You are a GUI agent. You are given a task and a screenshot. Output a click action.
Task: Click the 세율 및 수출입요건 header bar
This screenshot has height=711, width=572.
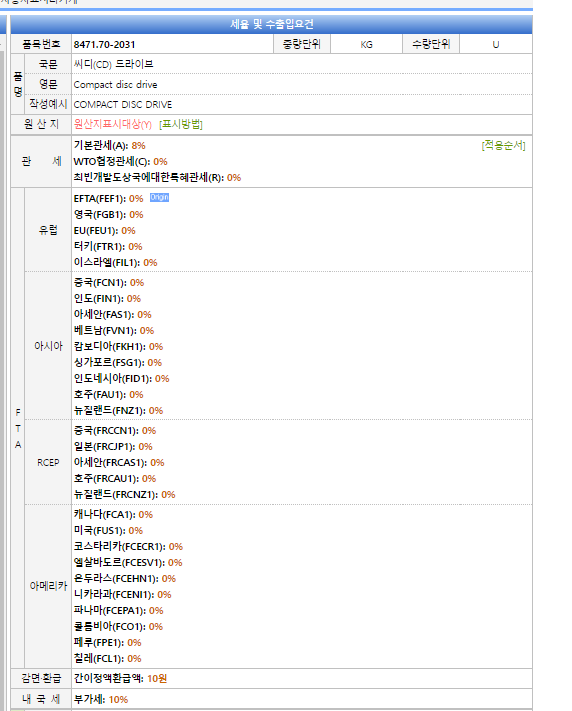(271, 24)
